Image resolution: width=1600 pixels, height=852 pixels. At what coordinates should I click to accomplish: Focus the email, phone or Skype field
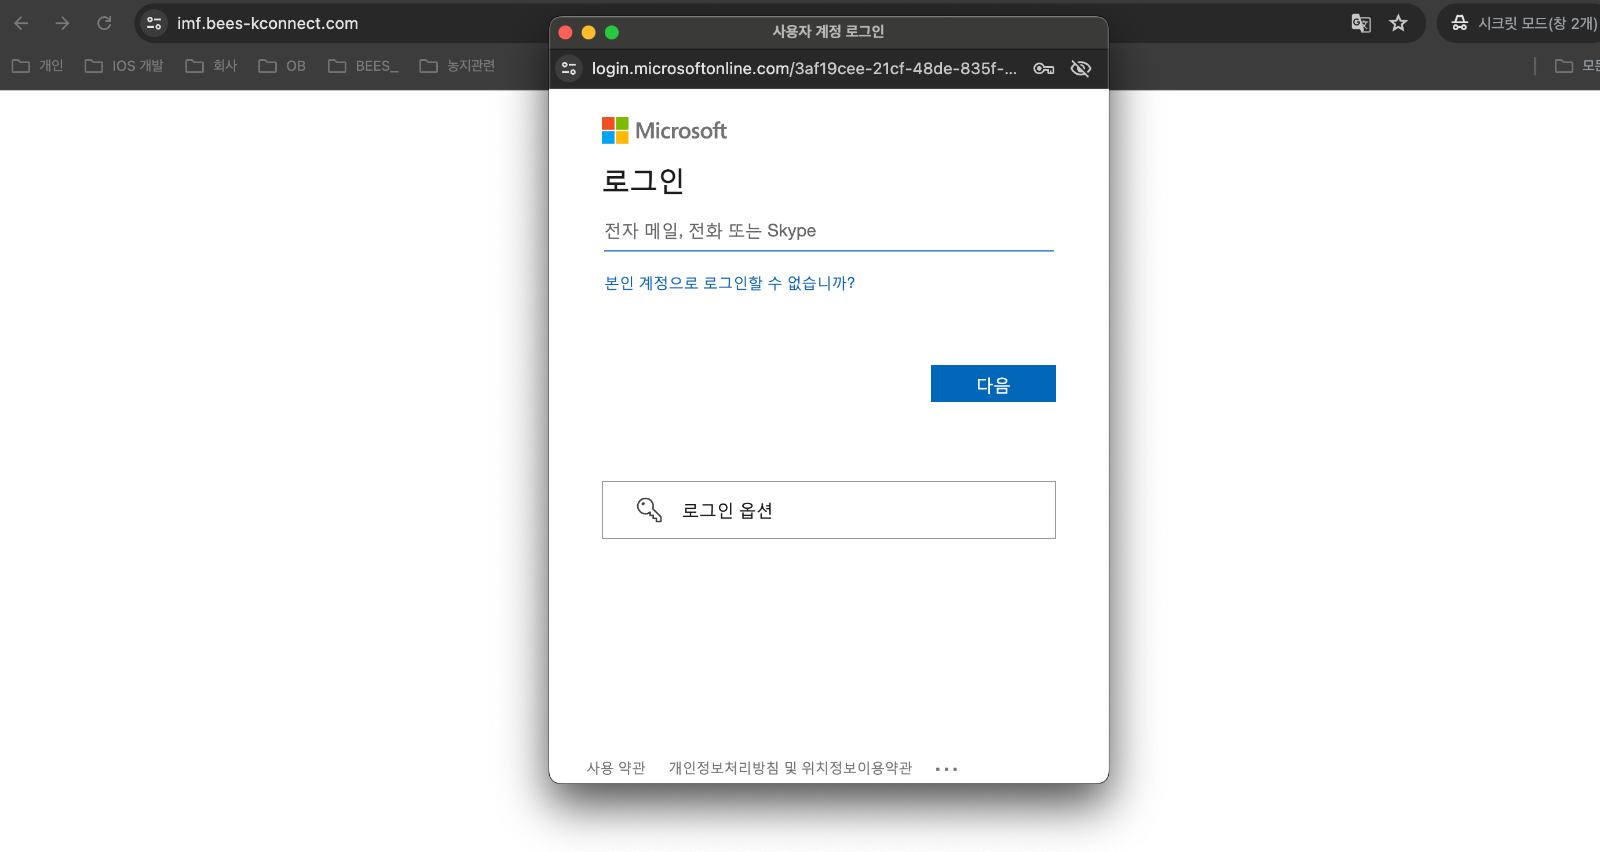[828, 231]
